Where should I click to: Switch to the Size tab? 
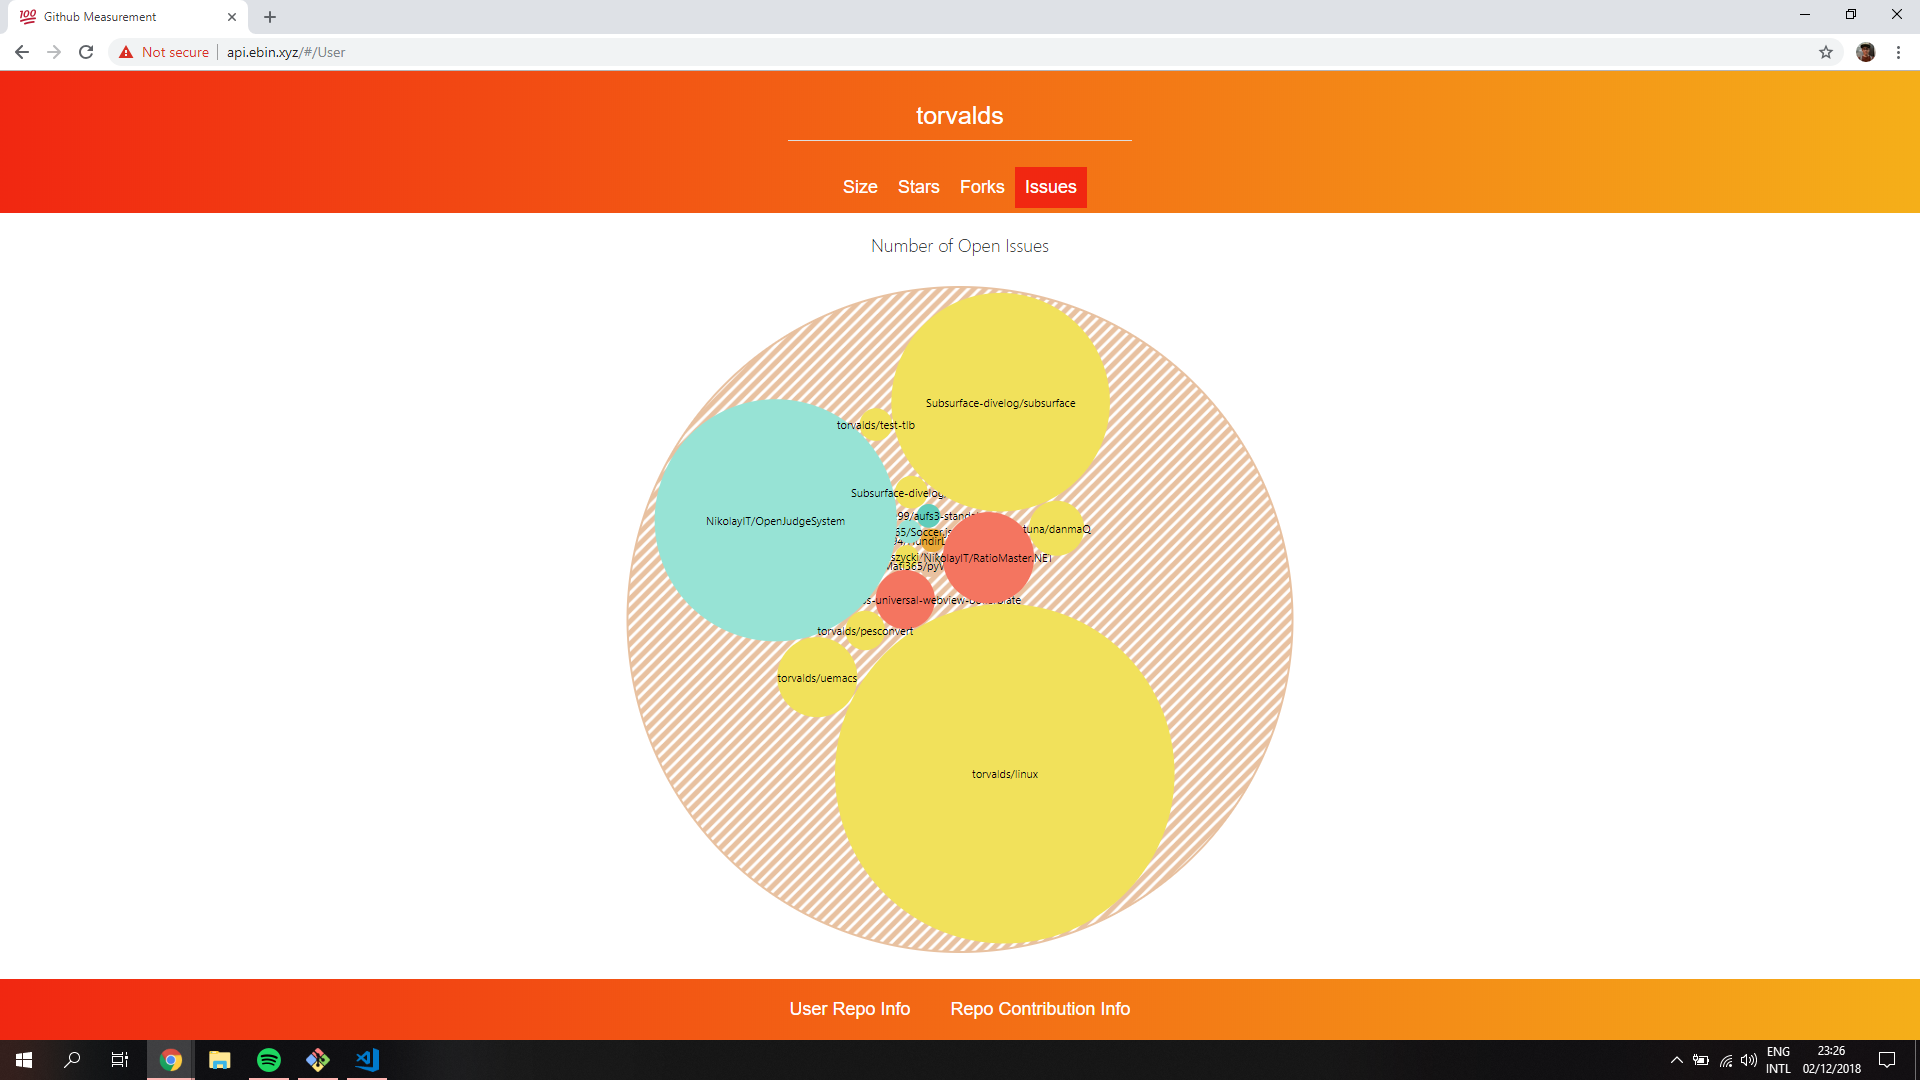point(860,187)
